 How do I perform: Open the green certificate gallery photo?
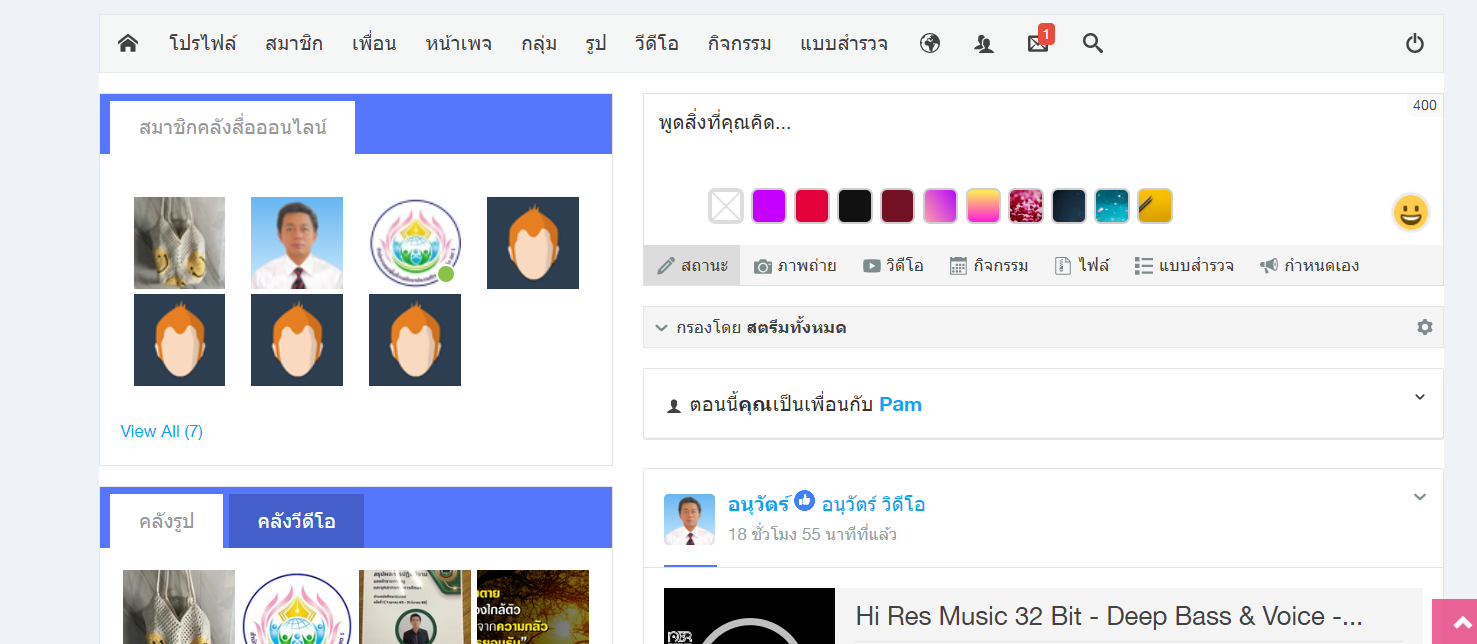pyautogui.click(x=415, y=607)
